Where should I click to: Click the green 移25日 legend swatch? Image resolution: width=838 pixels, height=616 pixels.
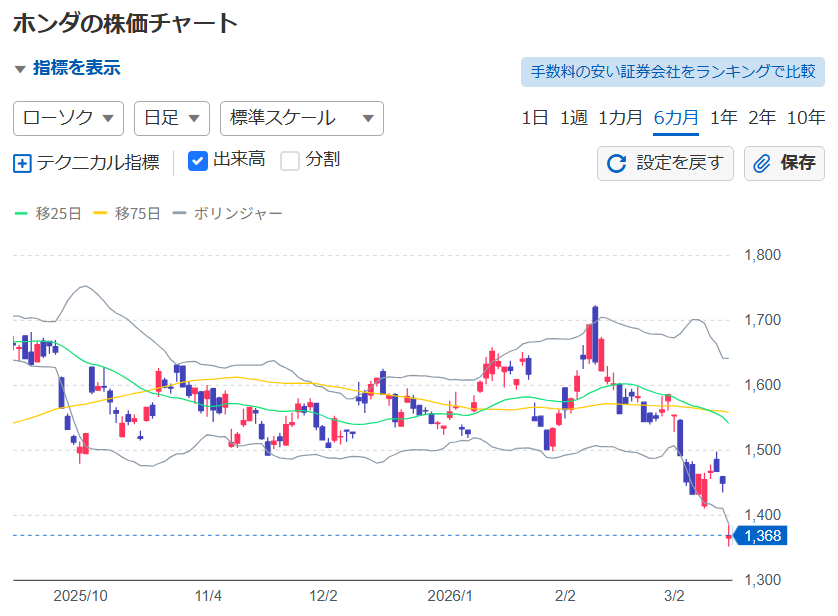(22, 213)
